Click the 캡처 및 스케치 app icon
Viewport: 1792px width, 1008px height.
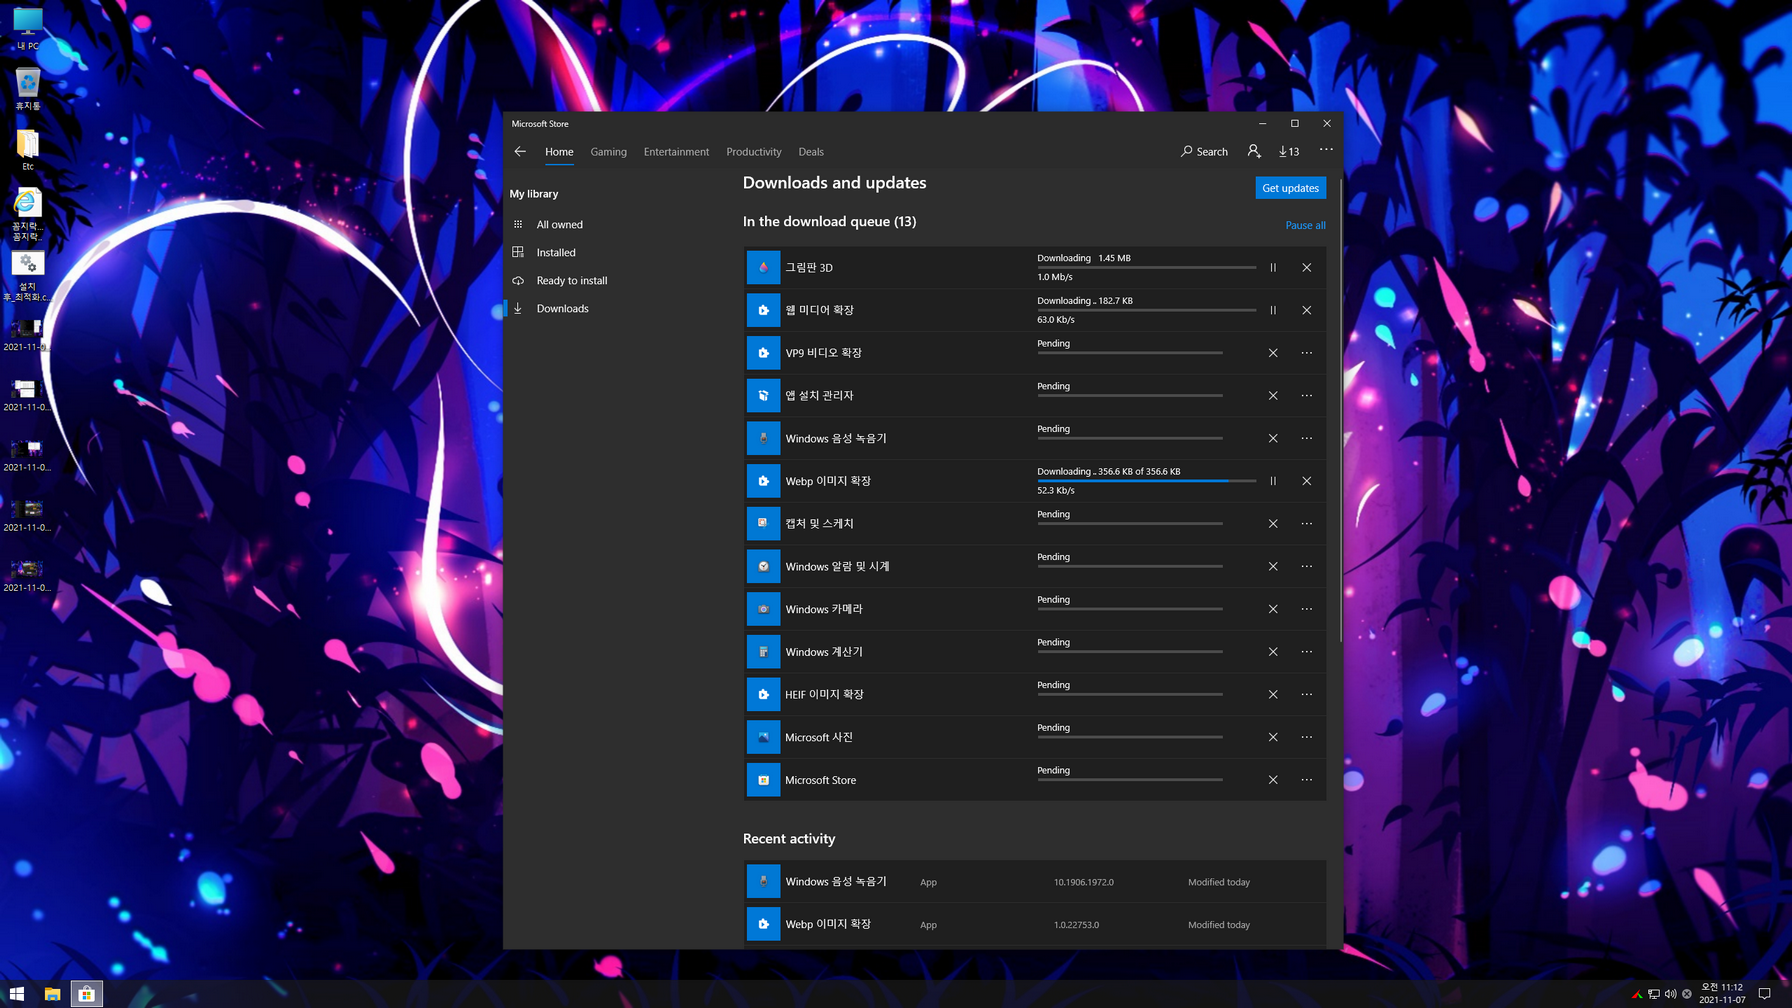click(763, 524)
